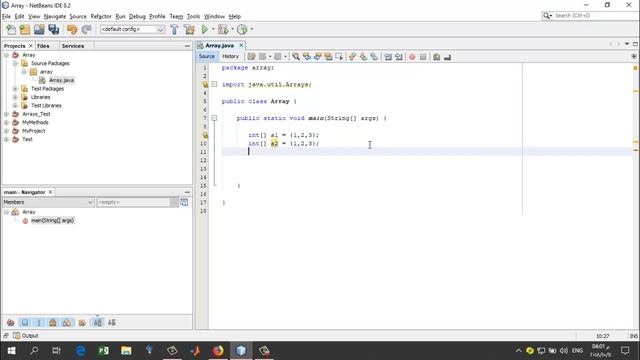Open File Explorer from the taskbar
Image resolution: width=640 pixels, height=360 pixels.
(x=126, y=350)
